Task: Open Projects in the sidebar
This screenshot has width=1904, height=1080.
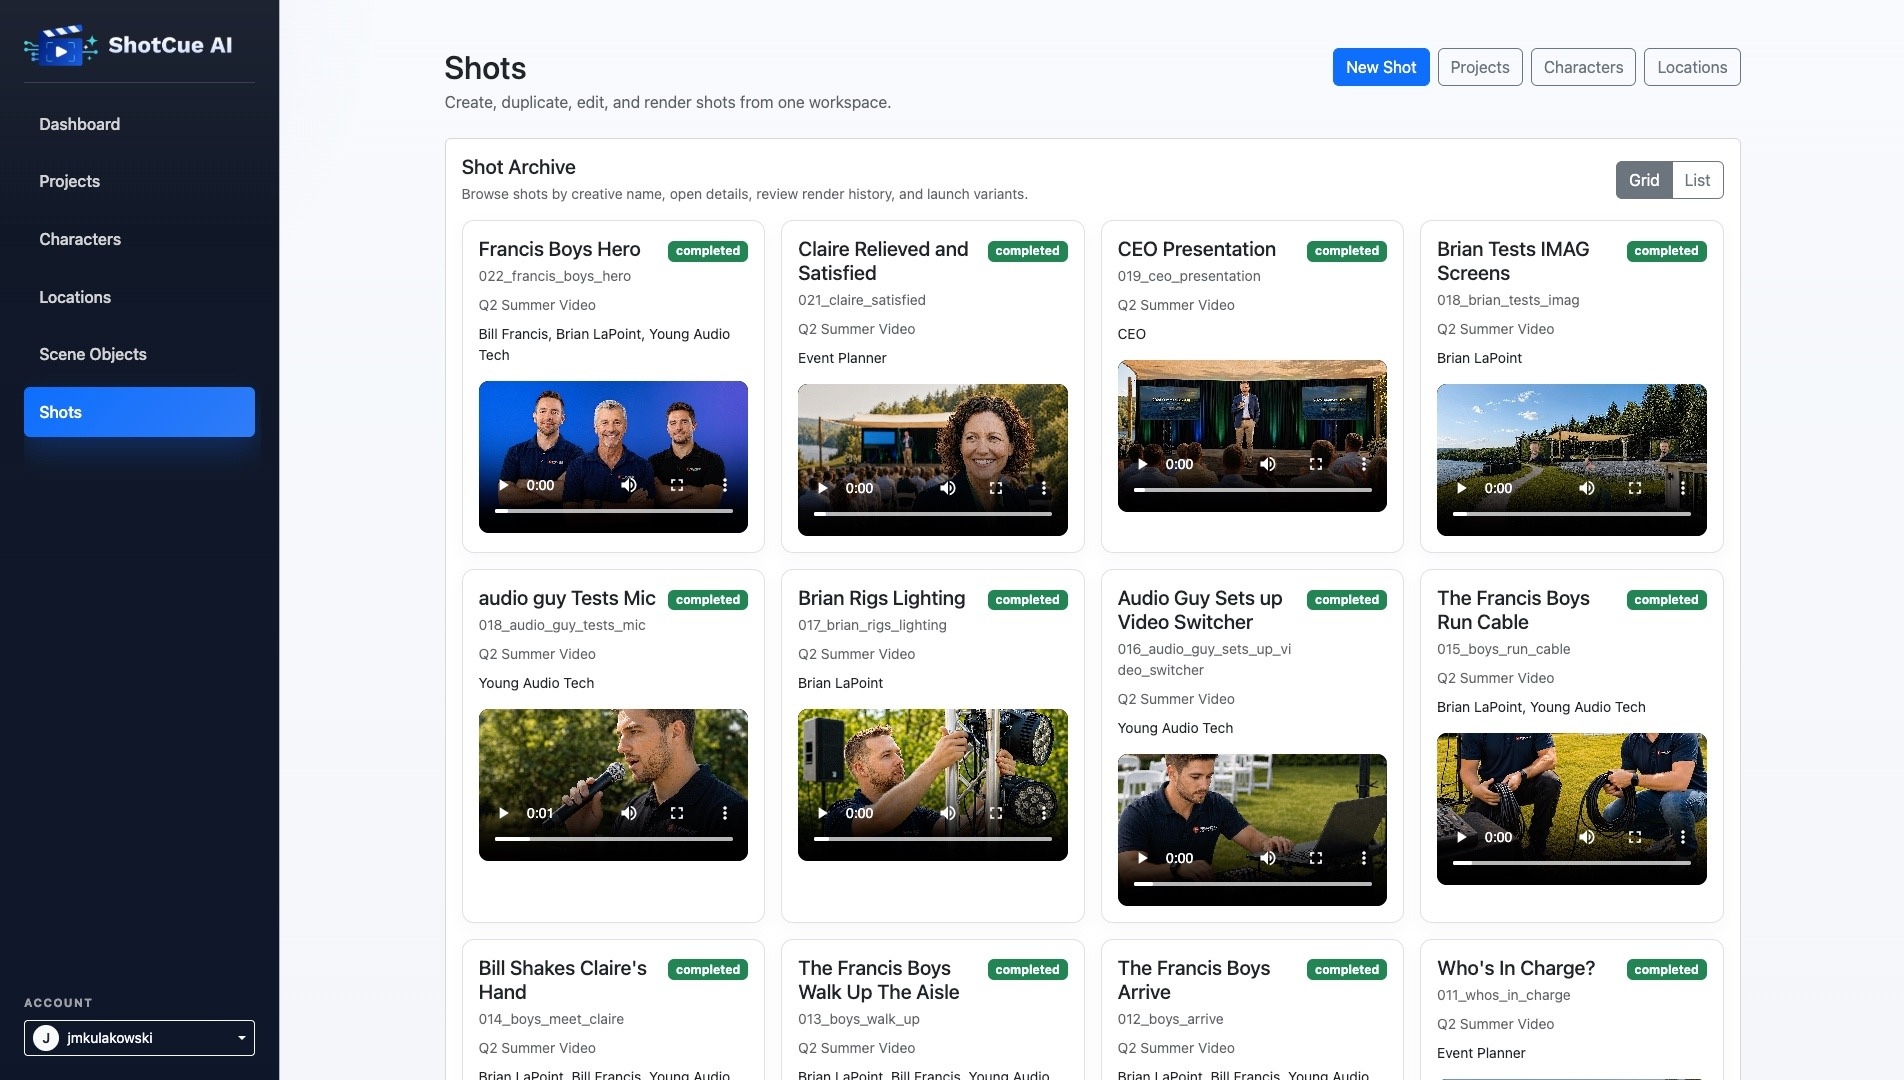Action: (139, 181)
